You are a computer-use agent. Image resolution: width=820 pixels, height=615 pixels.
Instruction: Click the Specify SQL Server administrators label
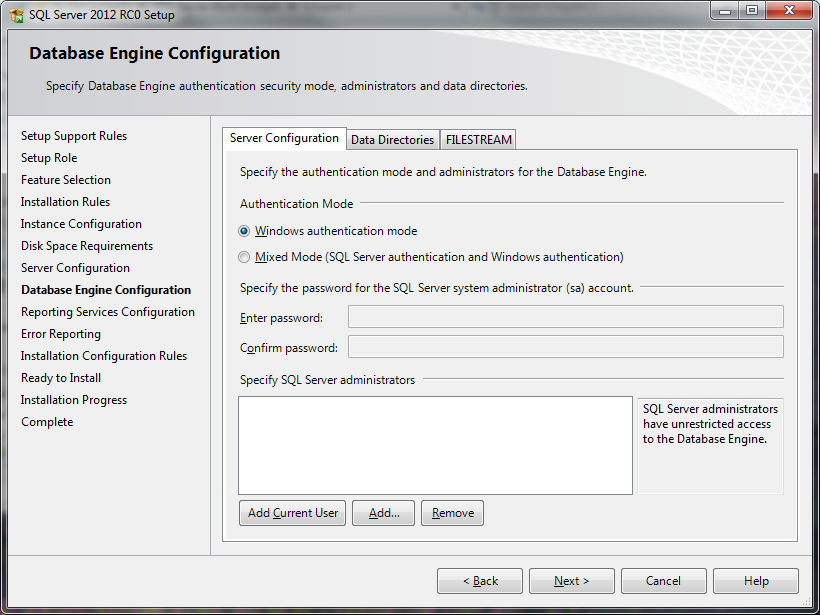[327, 380]
